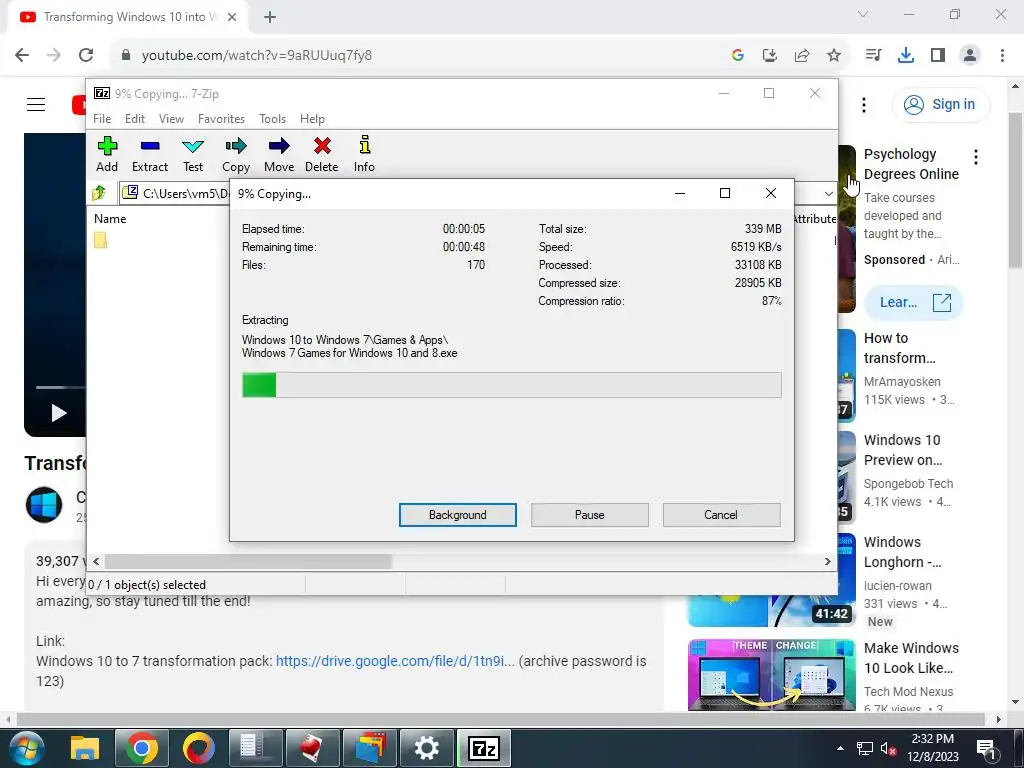The height and width of the screenshot is (768, 1024).
Task: Send the copy operation to Background
Action: 458,515
